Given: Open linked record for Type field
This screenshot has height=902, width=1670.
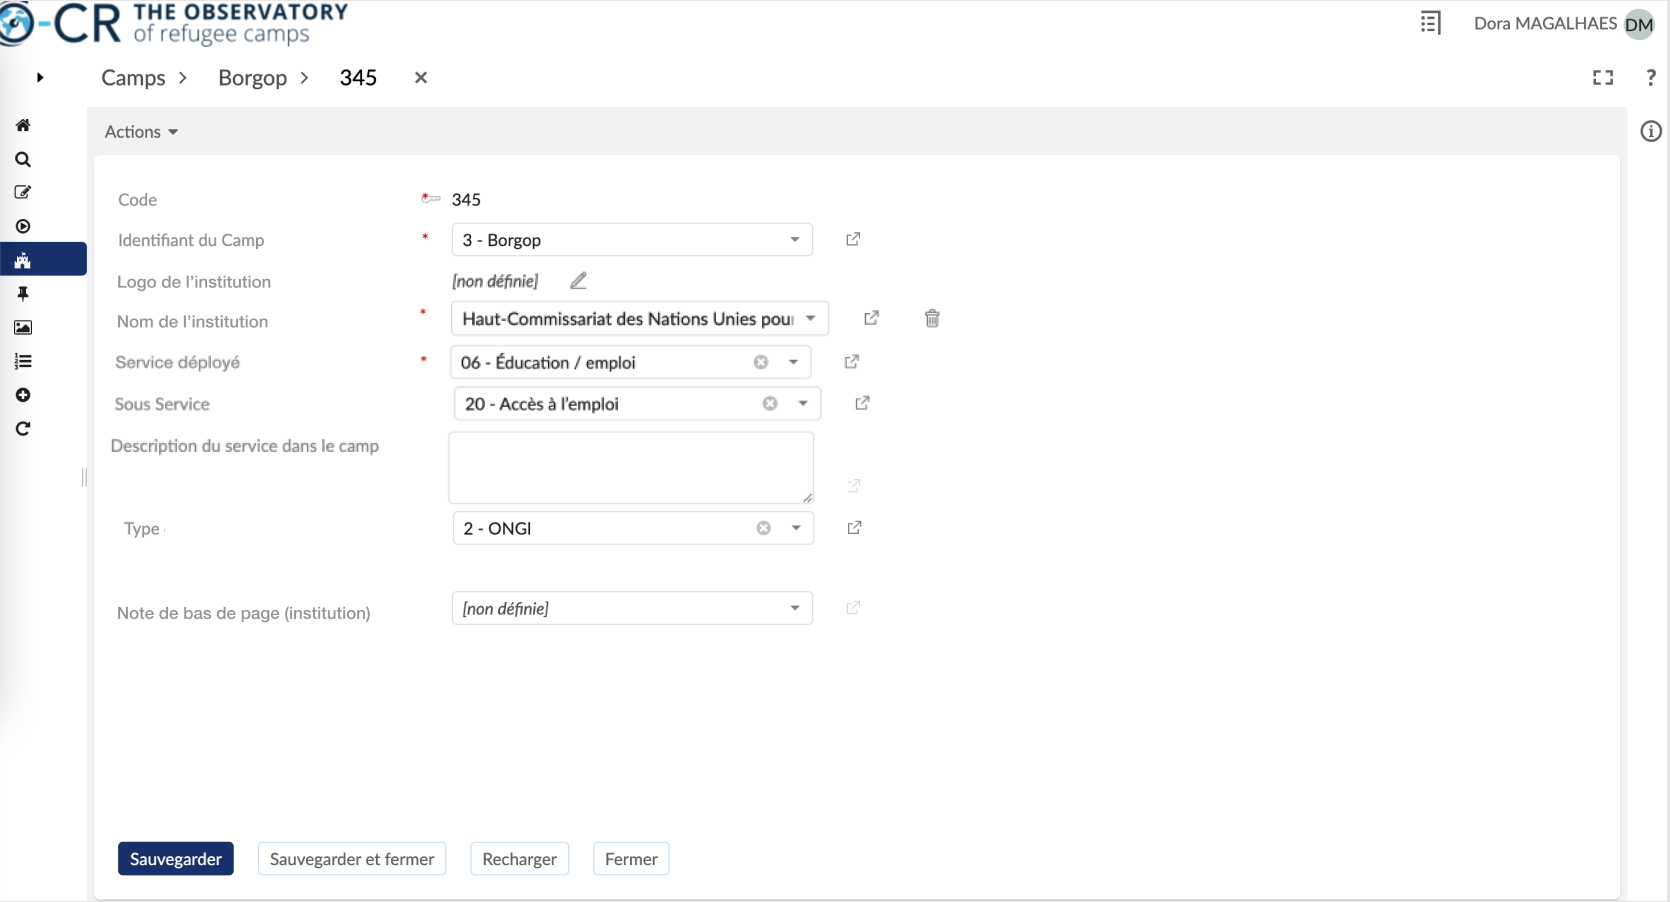Looking at the screenshot, I should point(854,527).
